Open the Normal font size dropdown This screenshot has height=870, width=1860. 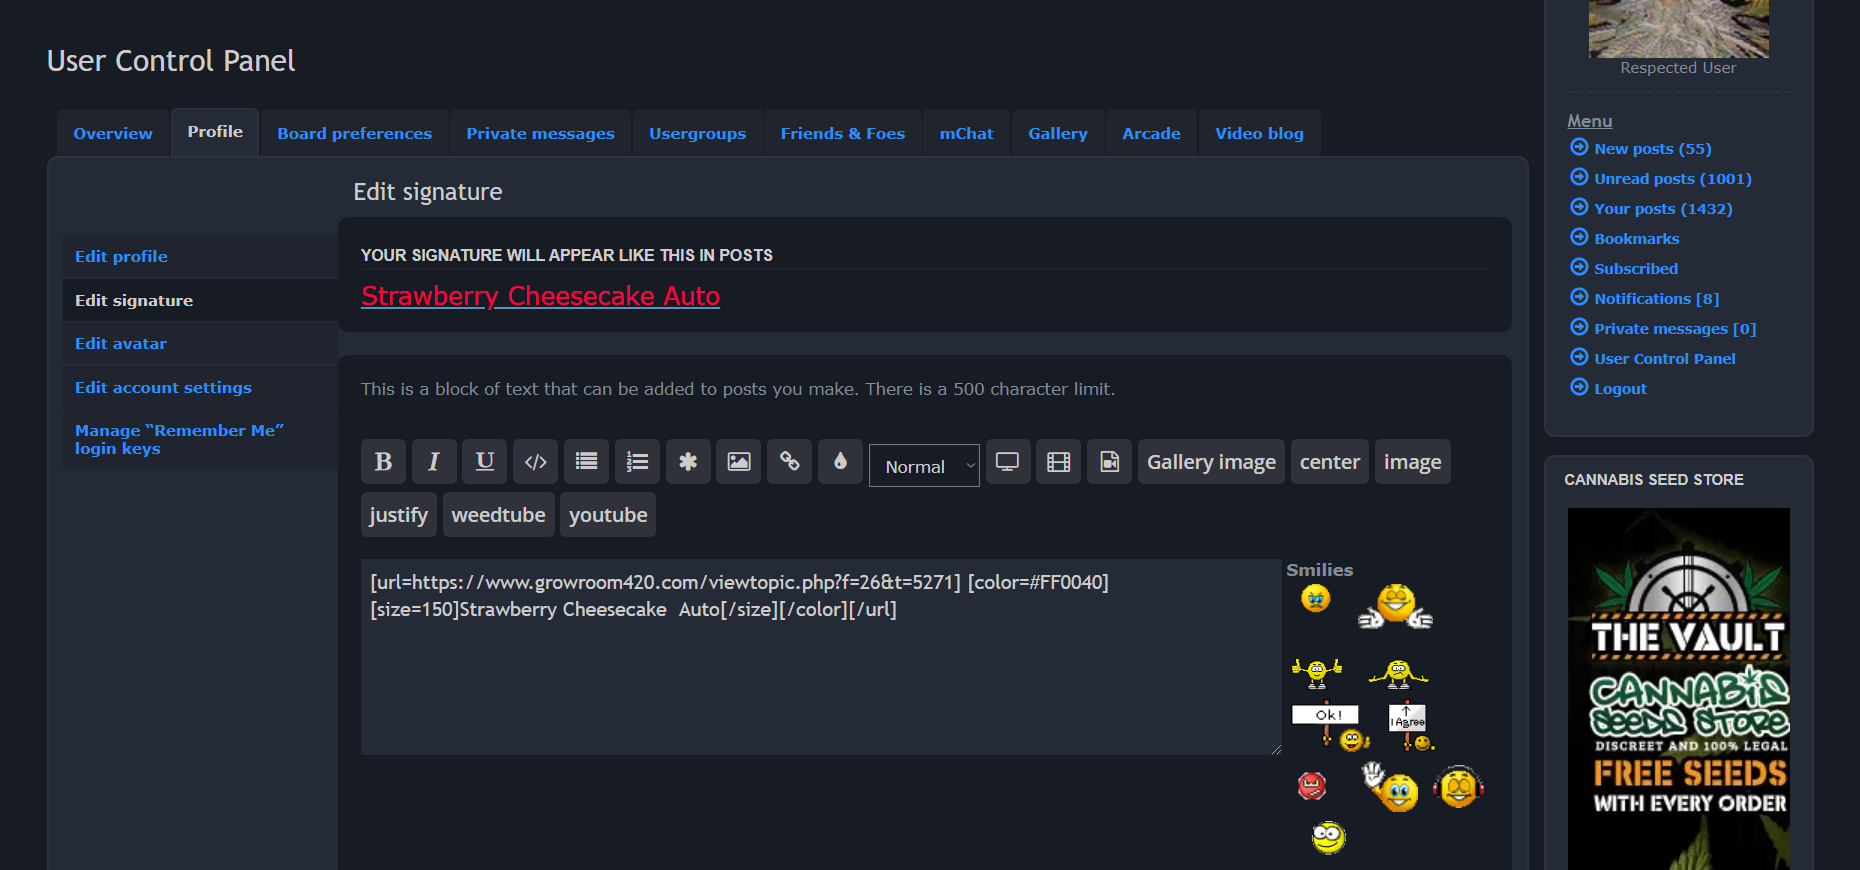tap(924, 466)
